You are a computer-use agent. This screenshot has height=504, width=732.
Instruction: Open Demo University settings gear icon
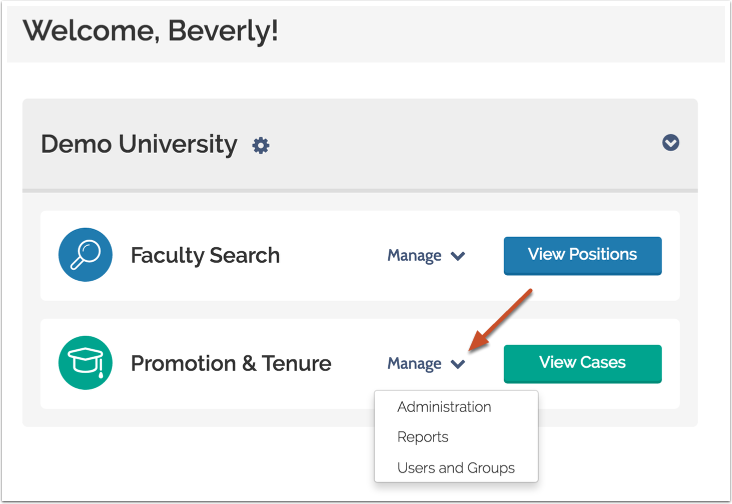[261, 145]
